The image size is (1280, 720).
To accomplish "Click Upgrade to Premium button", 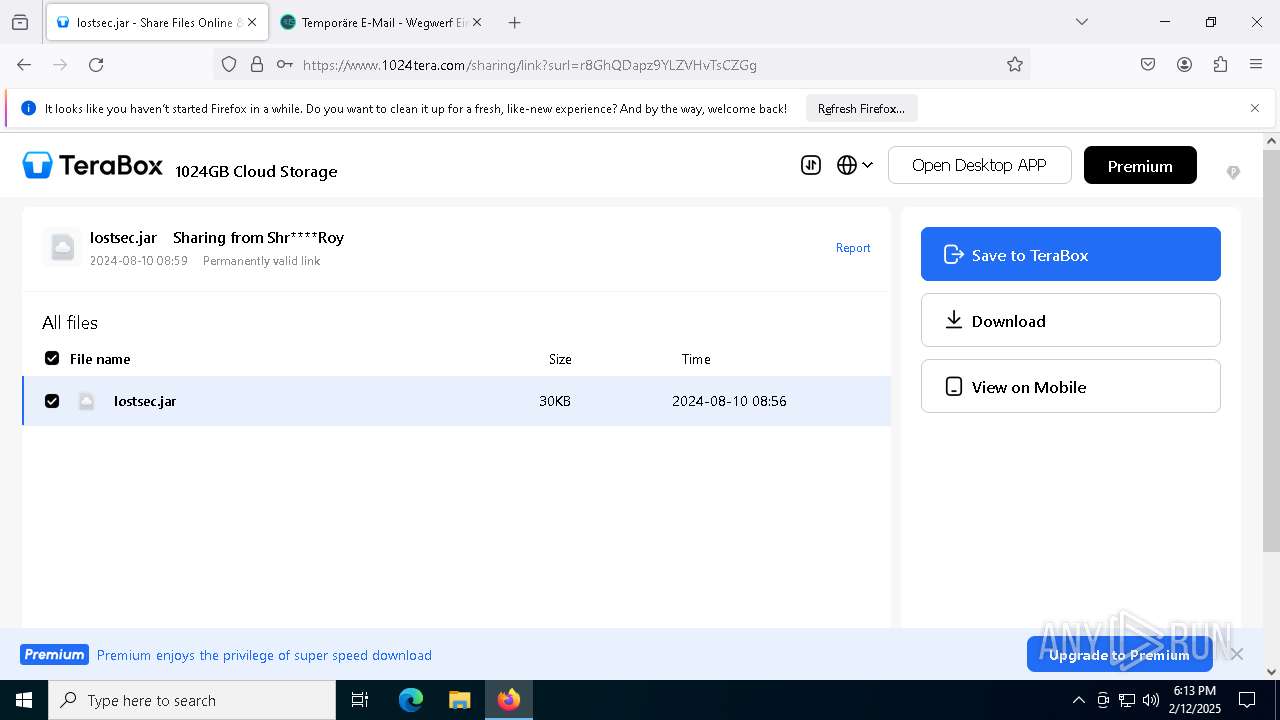I will (1119, 655).
